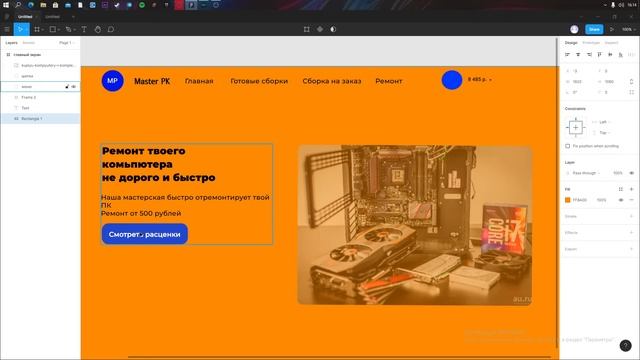This screenshot has height=360, width=640.
Task: Click the Align bottom icon
Action: point(620,54)
